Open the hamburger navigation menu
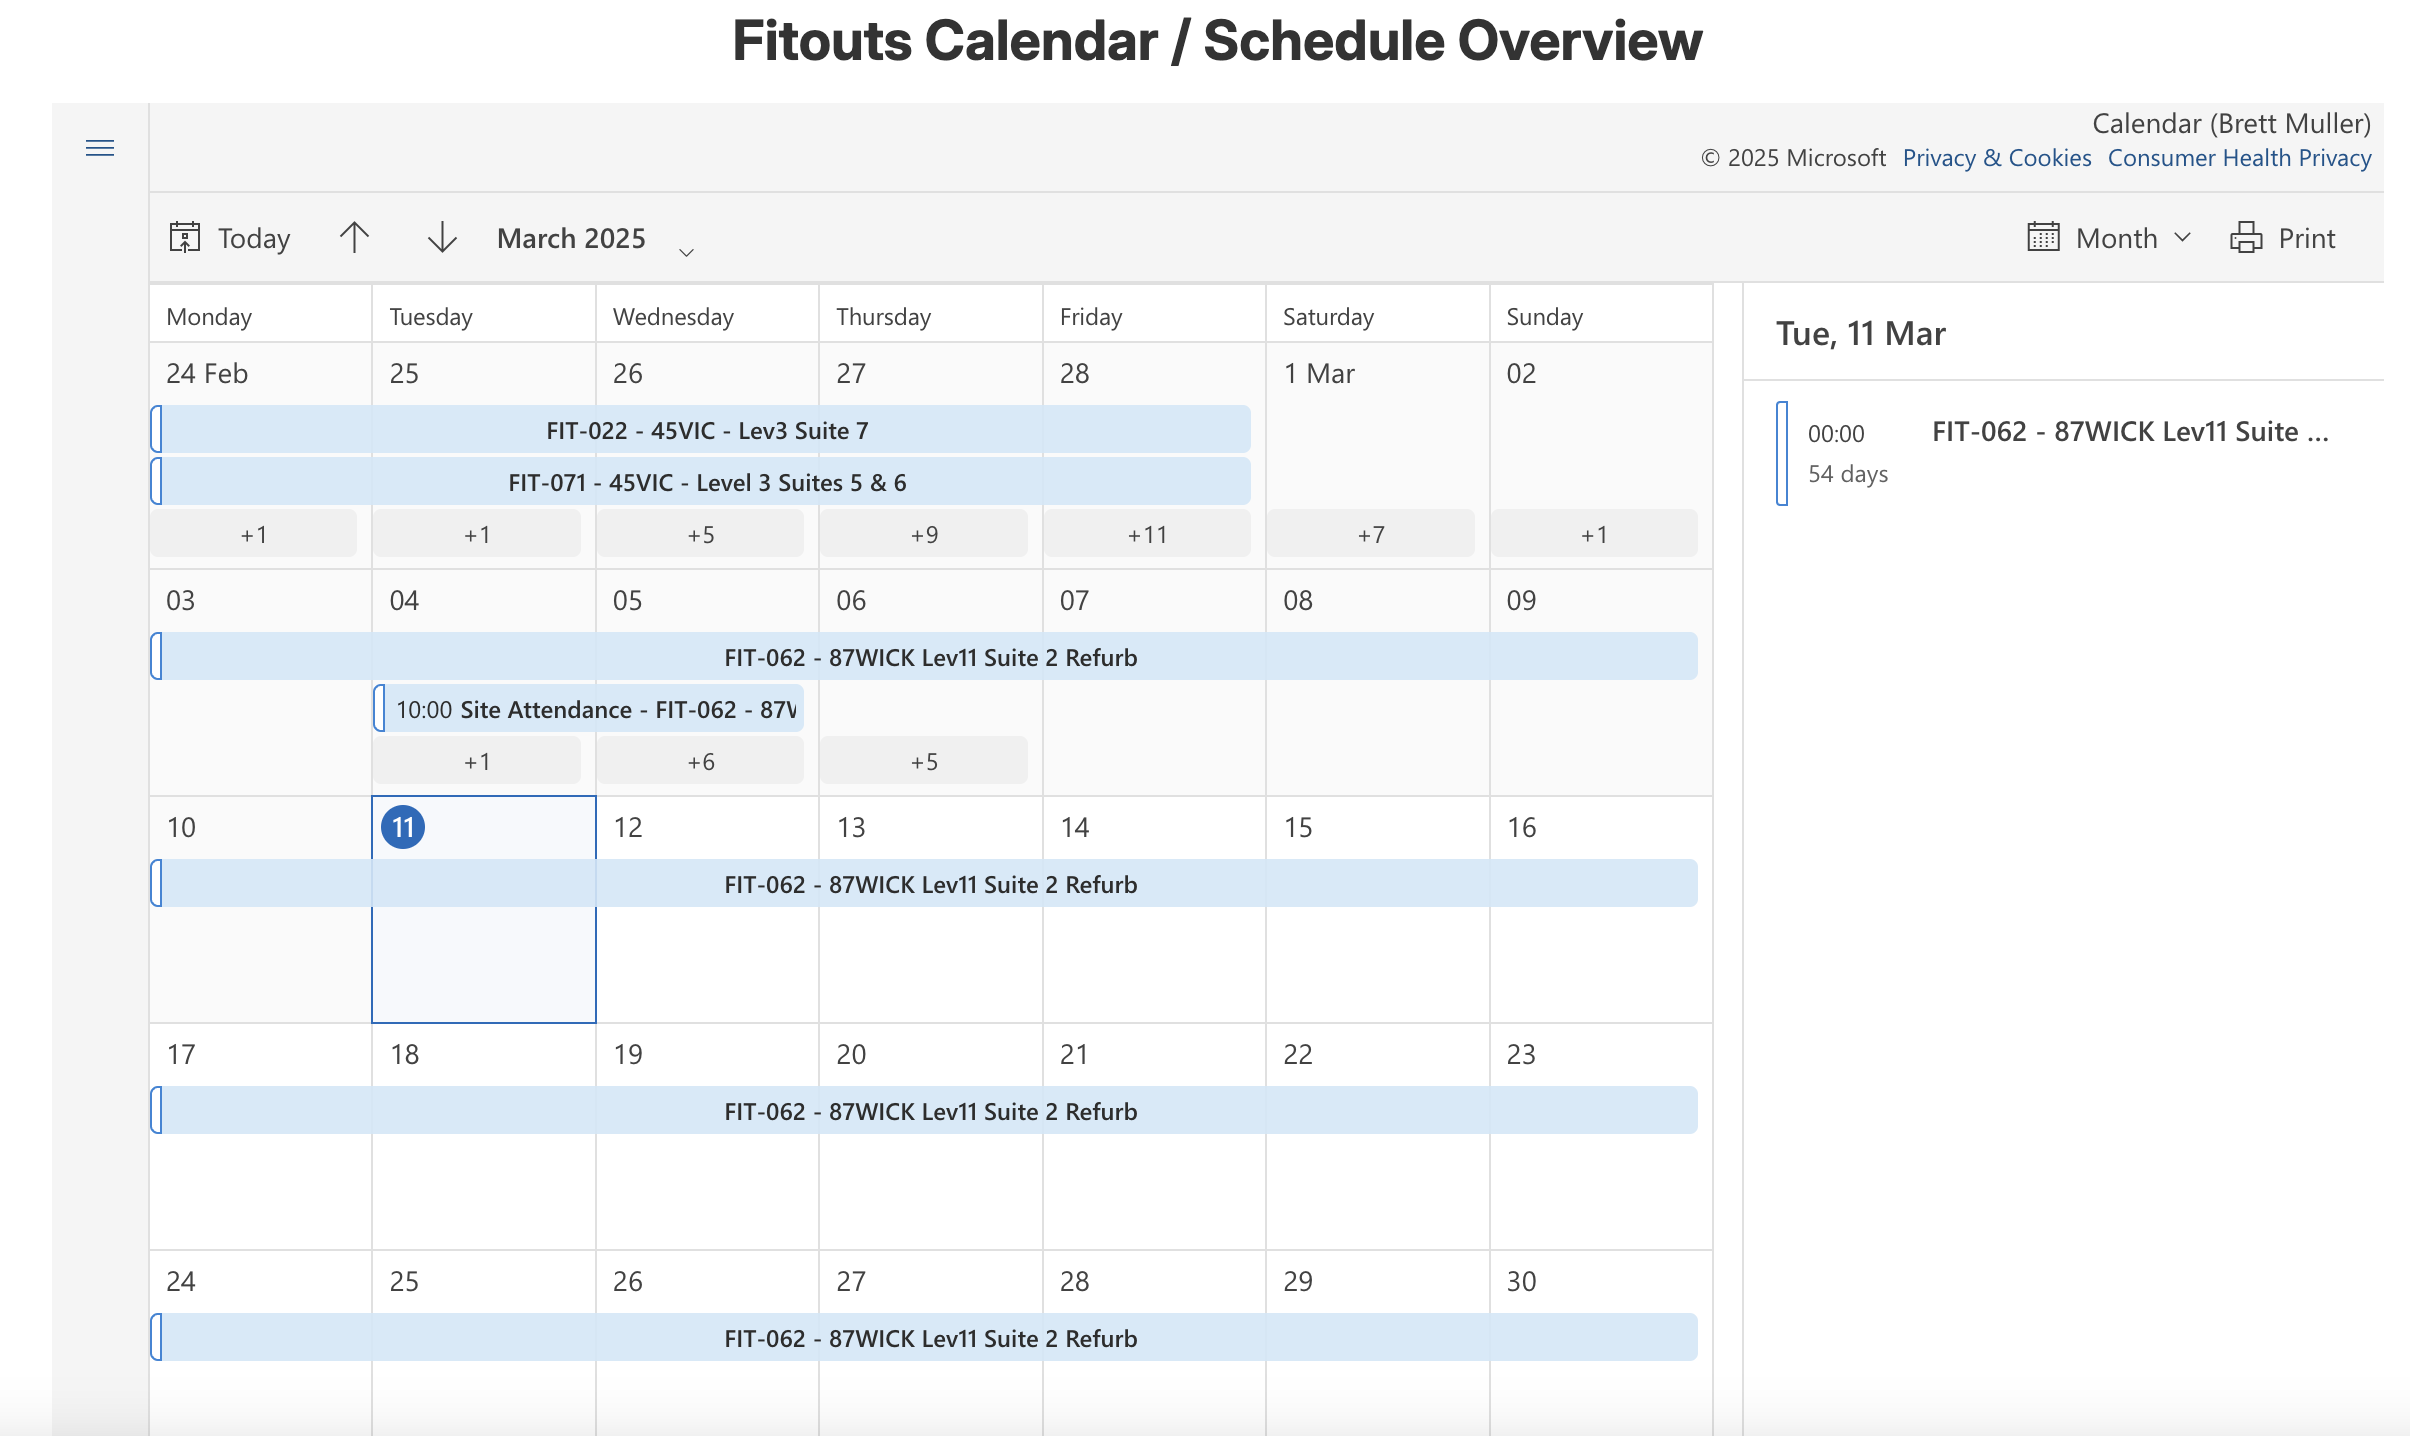 click(x=100, y=148)
